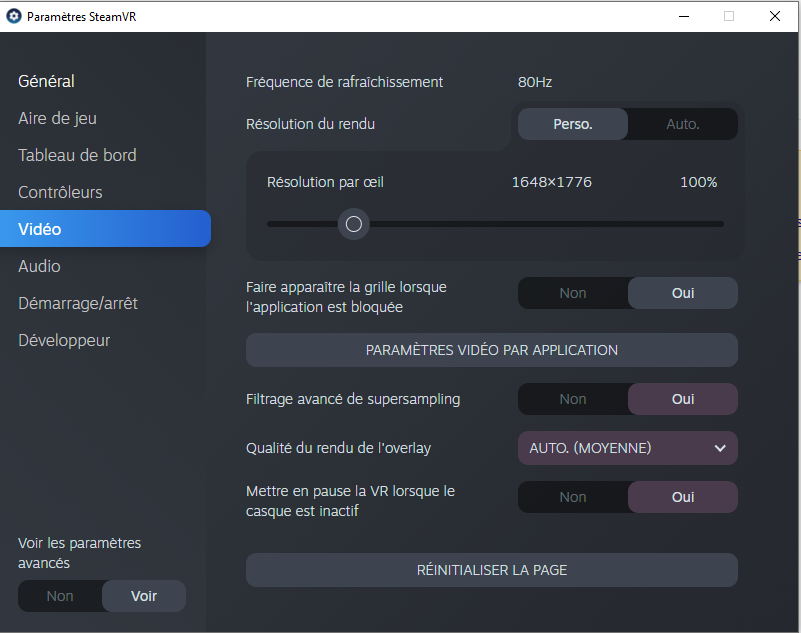Click the SteamVR icon in title bar
Screen dimensions: 801x633
pyautogui.click(x=14, y=16)
